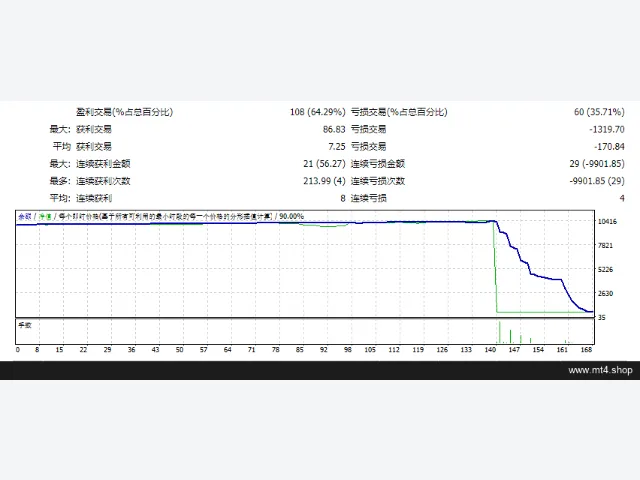Image resolution: width=640 pixels, height=480 pixels.
Task: Click the x-axis label '85'
Action: coord(300,350)
